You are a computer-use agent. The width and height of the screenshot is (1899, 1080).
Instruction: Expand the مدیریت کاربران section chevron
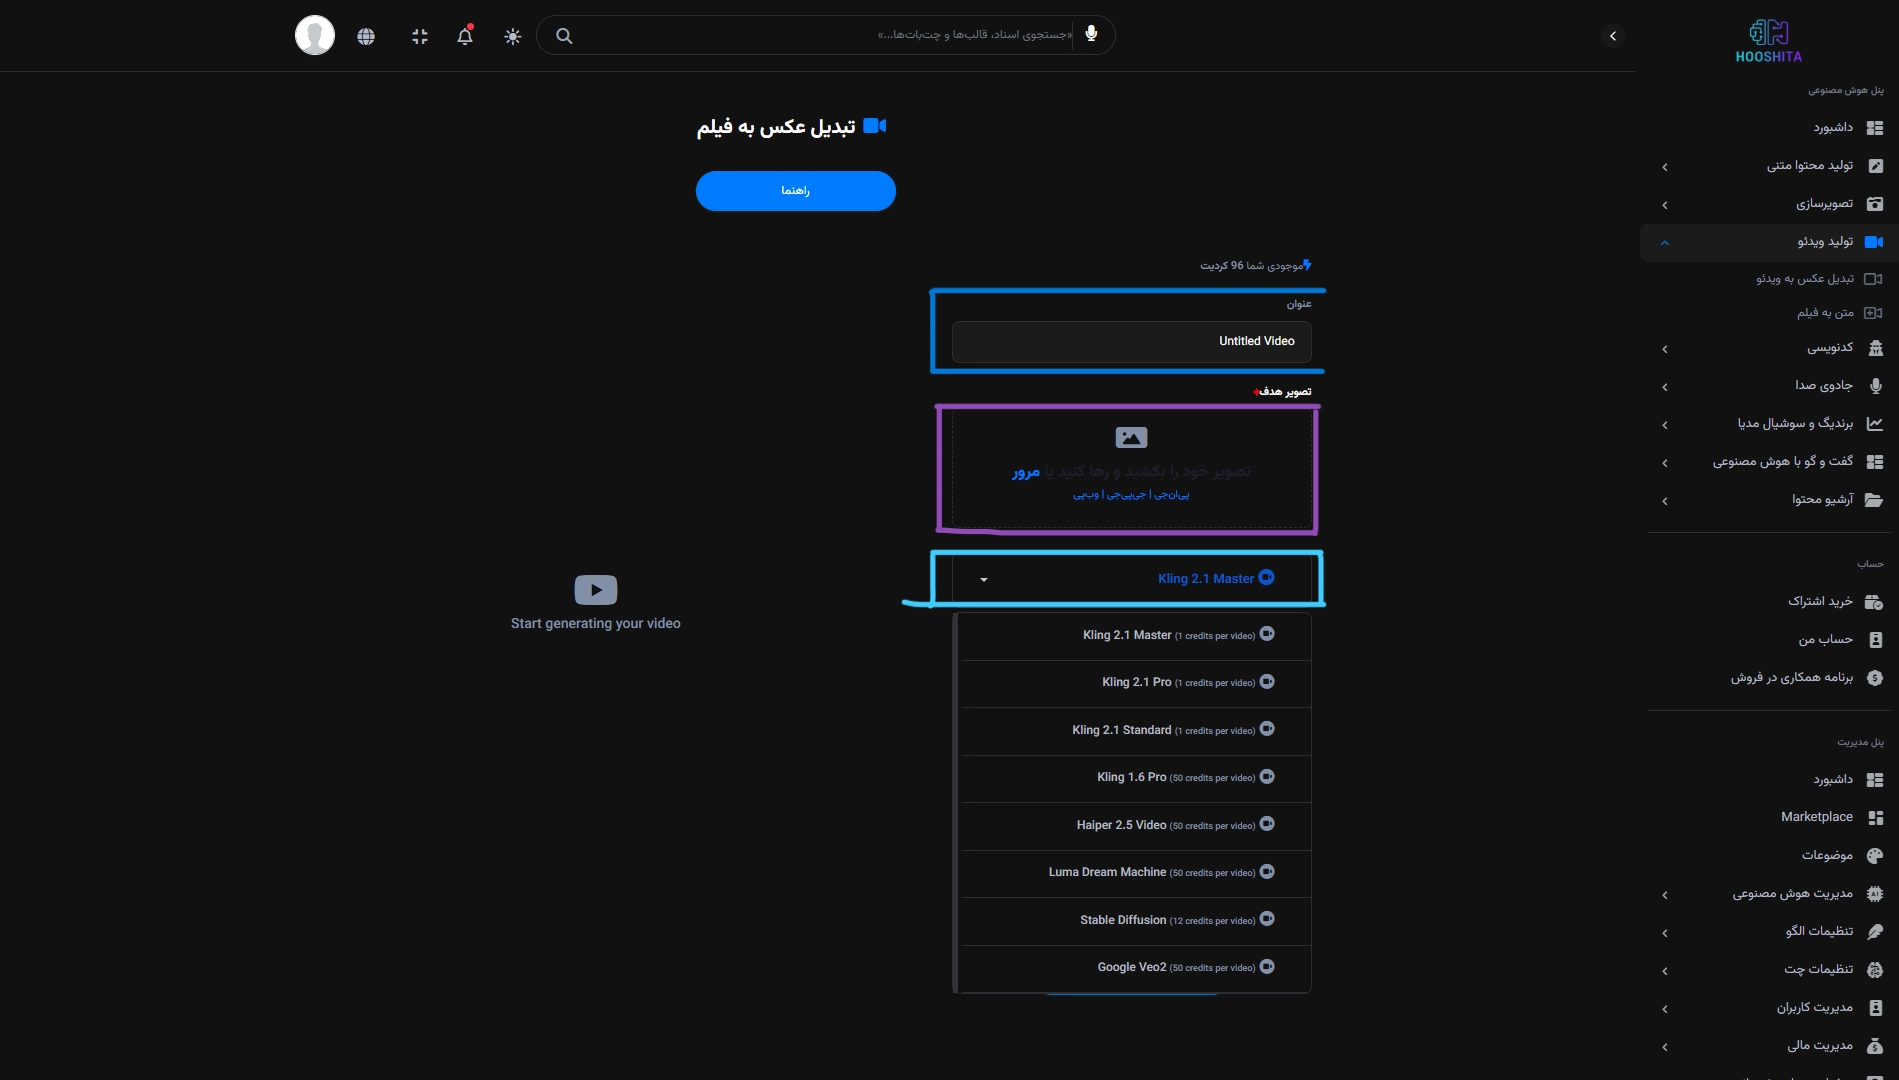[x=1665, y=1008]
